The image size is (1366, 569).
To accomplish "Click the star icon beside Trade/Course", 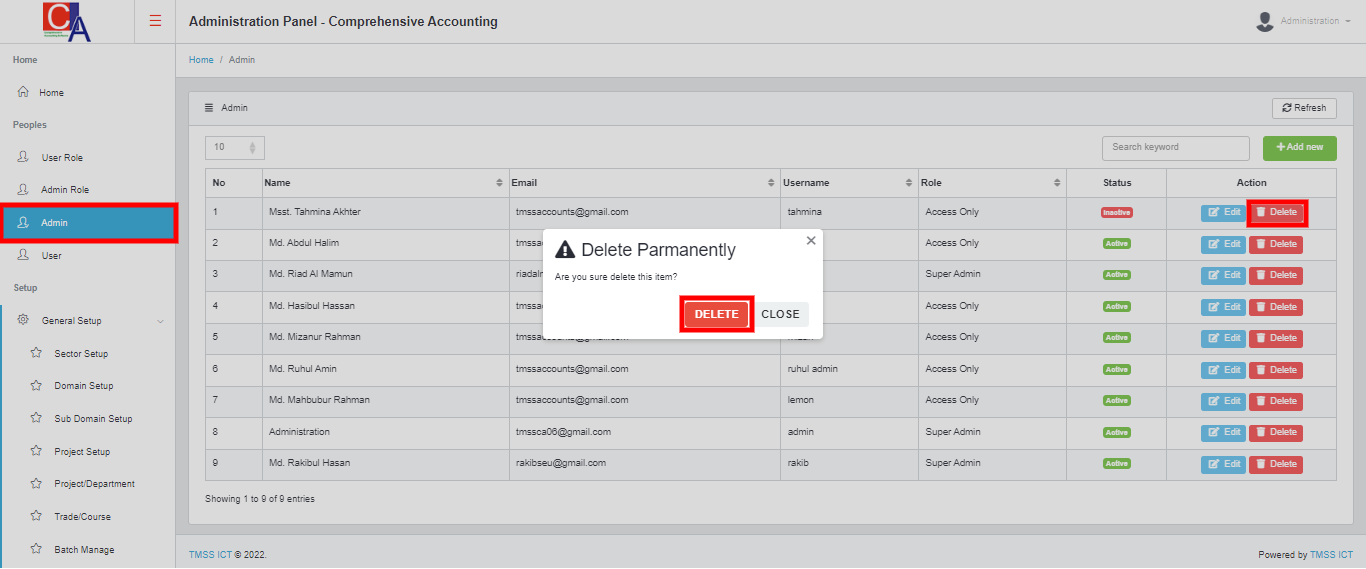I will (36, 516).
